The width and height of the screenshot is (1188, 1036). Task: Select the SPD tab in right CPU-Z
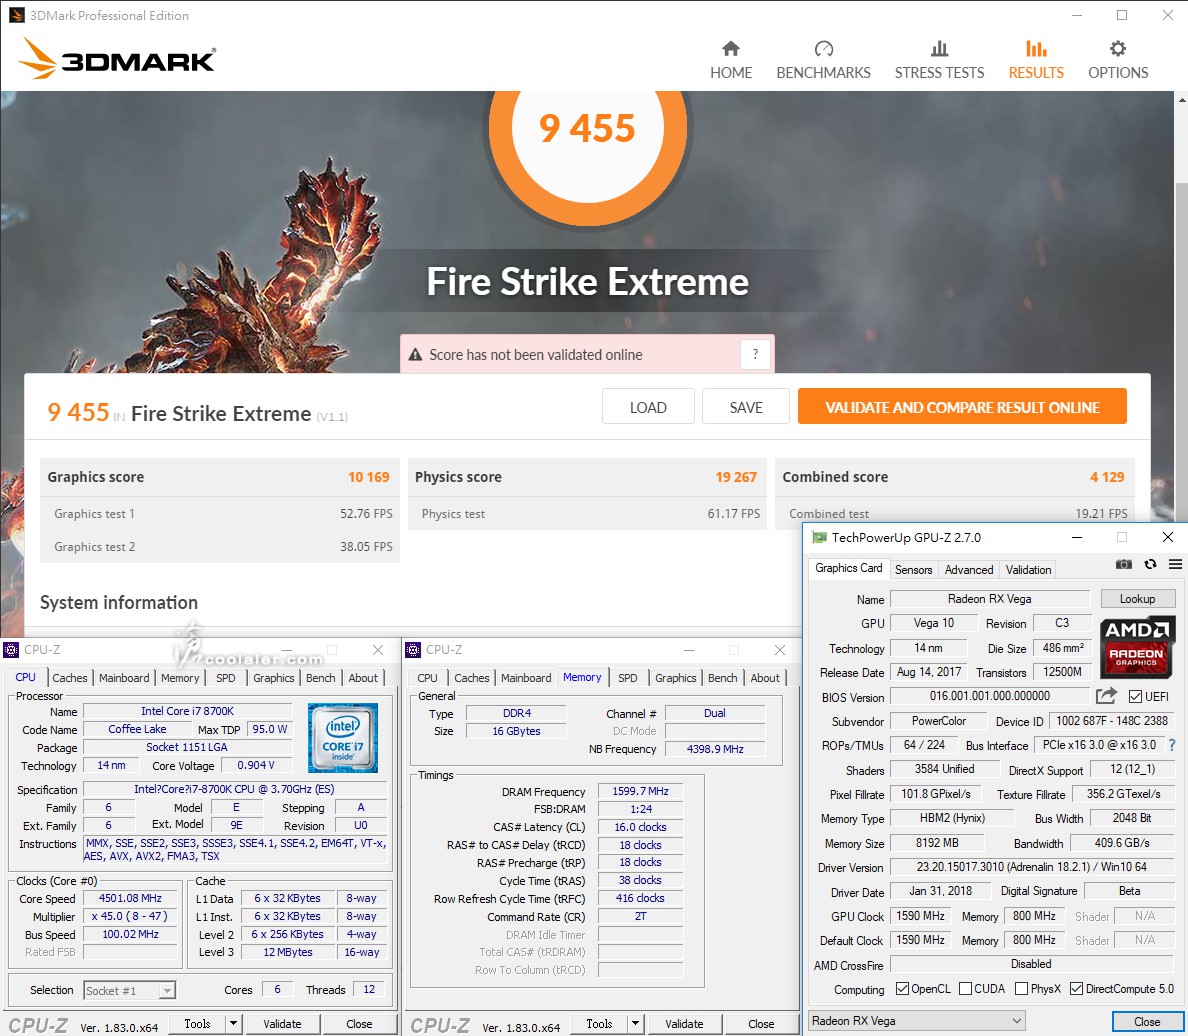coord(627,678)
